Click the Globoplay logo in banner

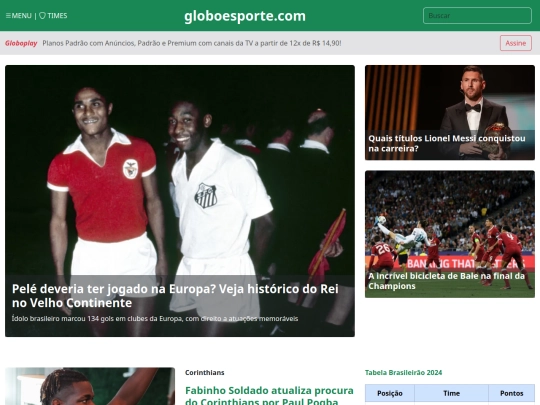click(x=21, y=43)
